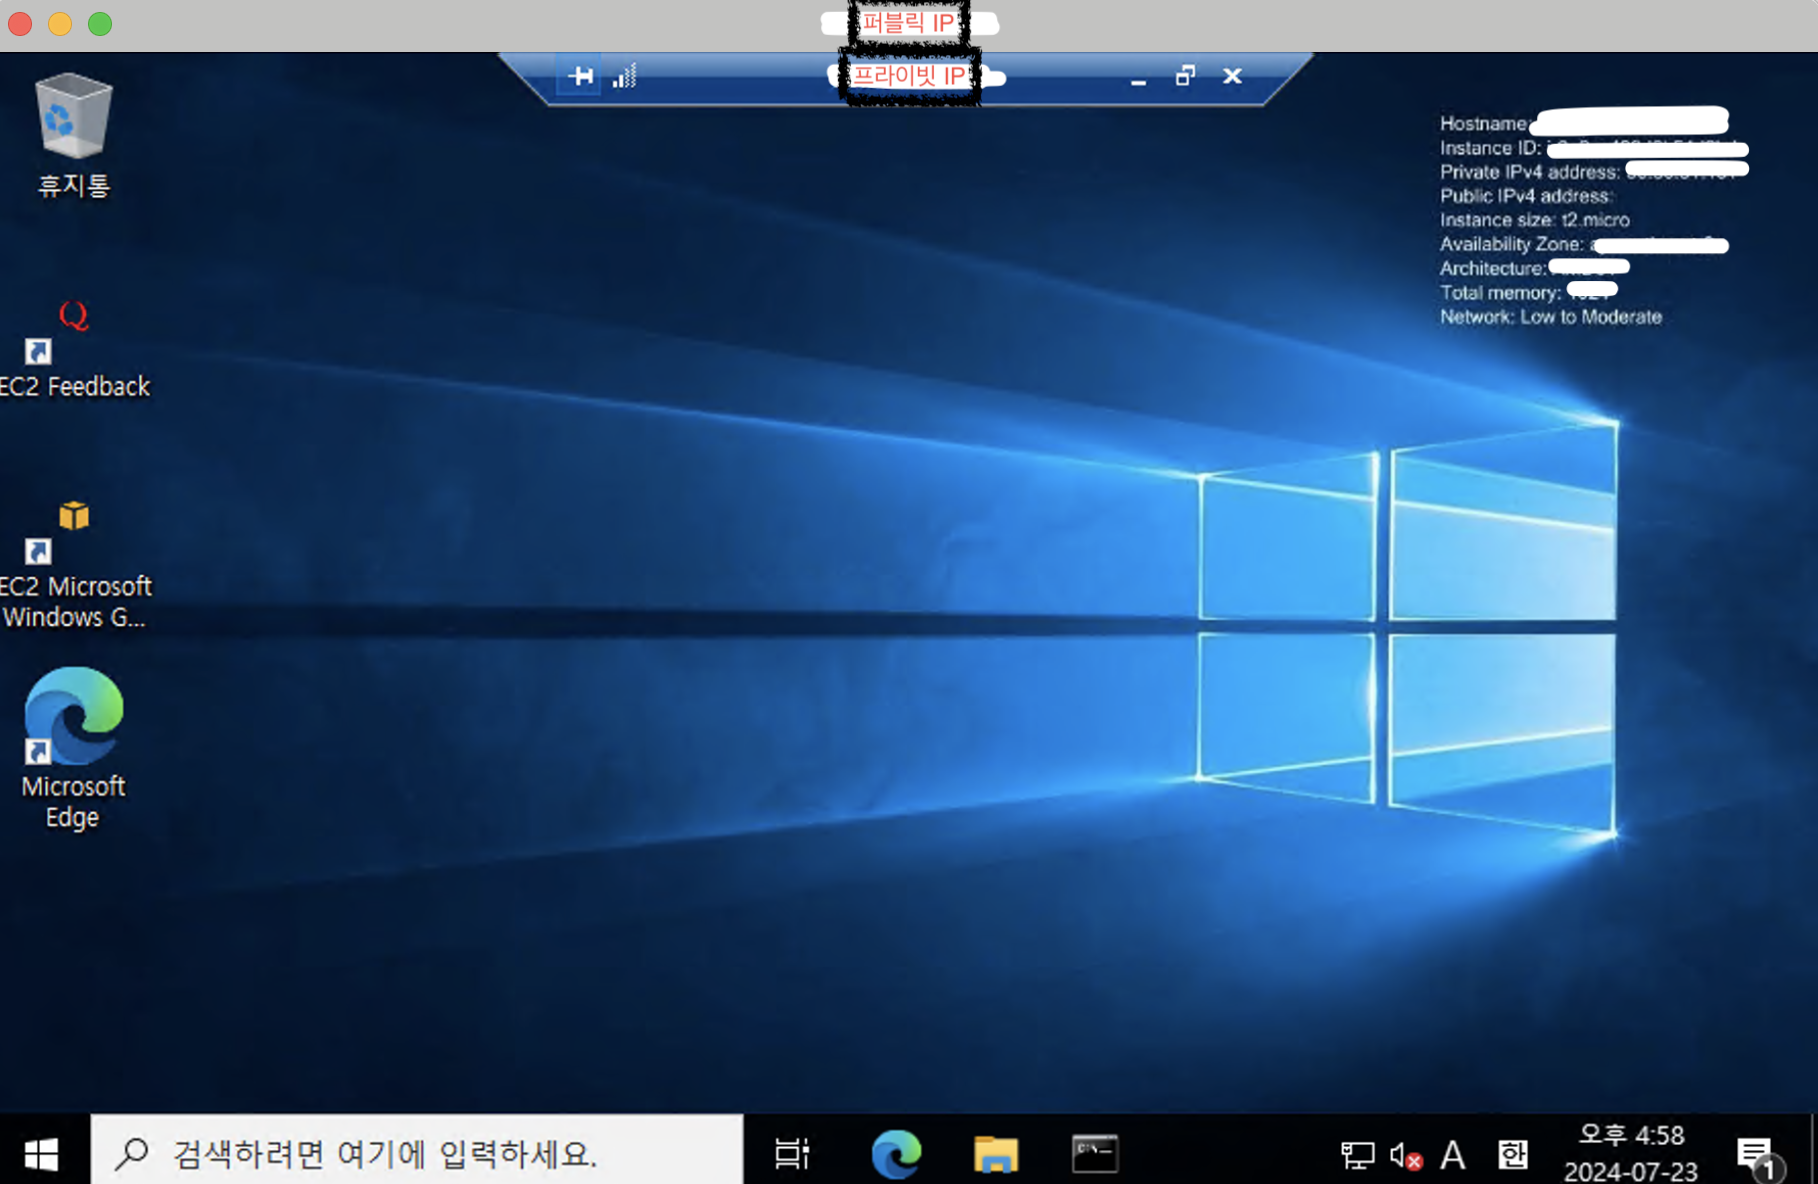Open the Windows Start menu
Viewport: 1818px width, 1184px height.
41,1154
